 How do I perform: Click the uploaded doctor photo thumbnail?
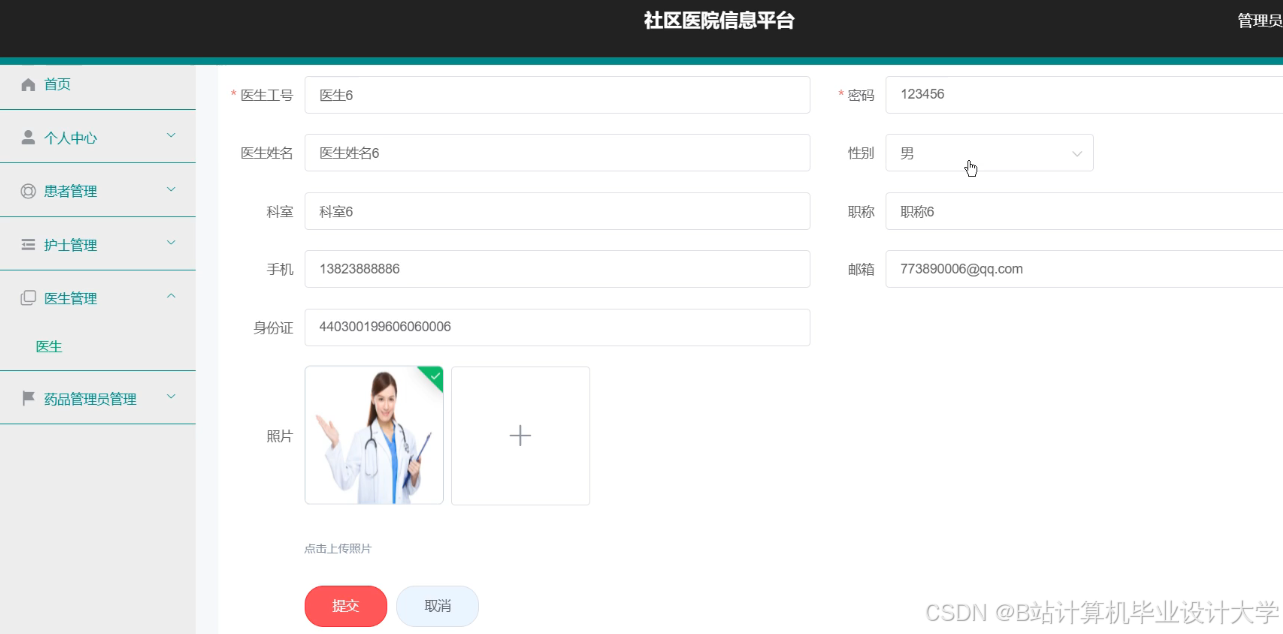tap(374, 435)
